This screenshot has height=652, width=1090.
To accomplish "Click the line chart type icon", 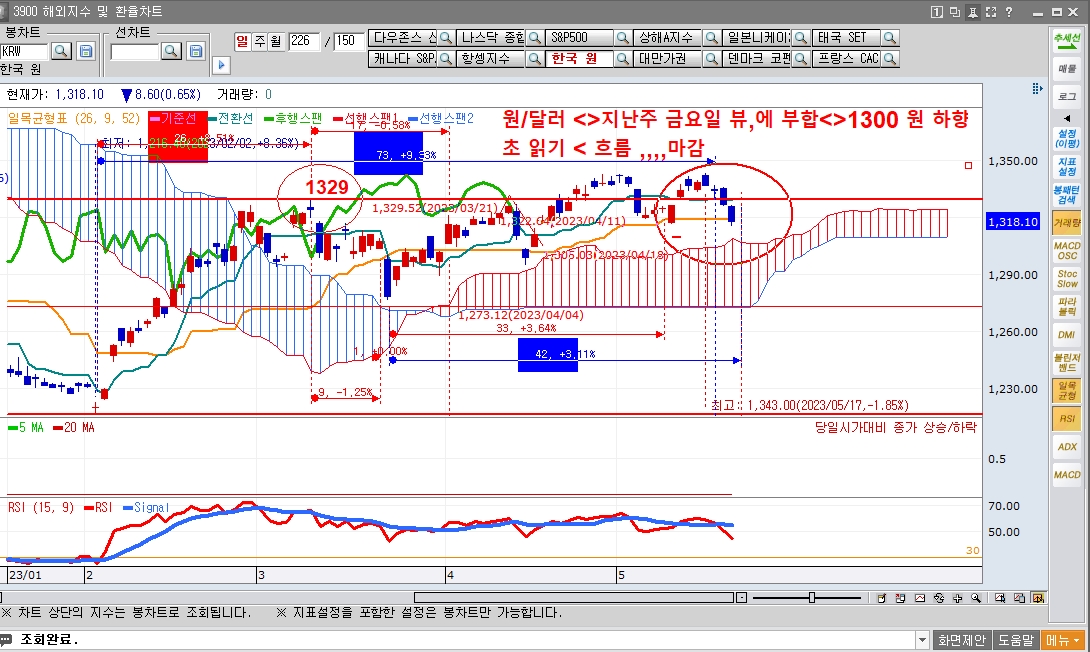I will pos(920,598).
